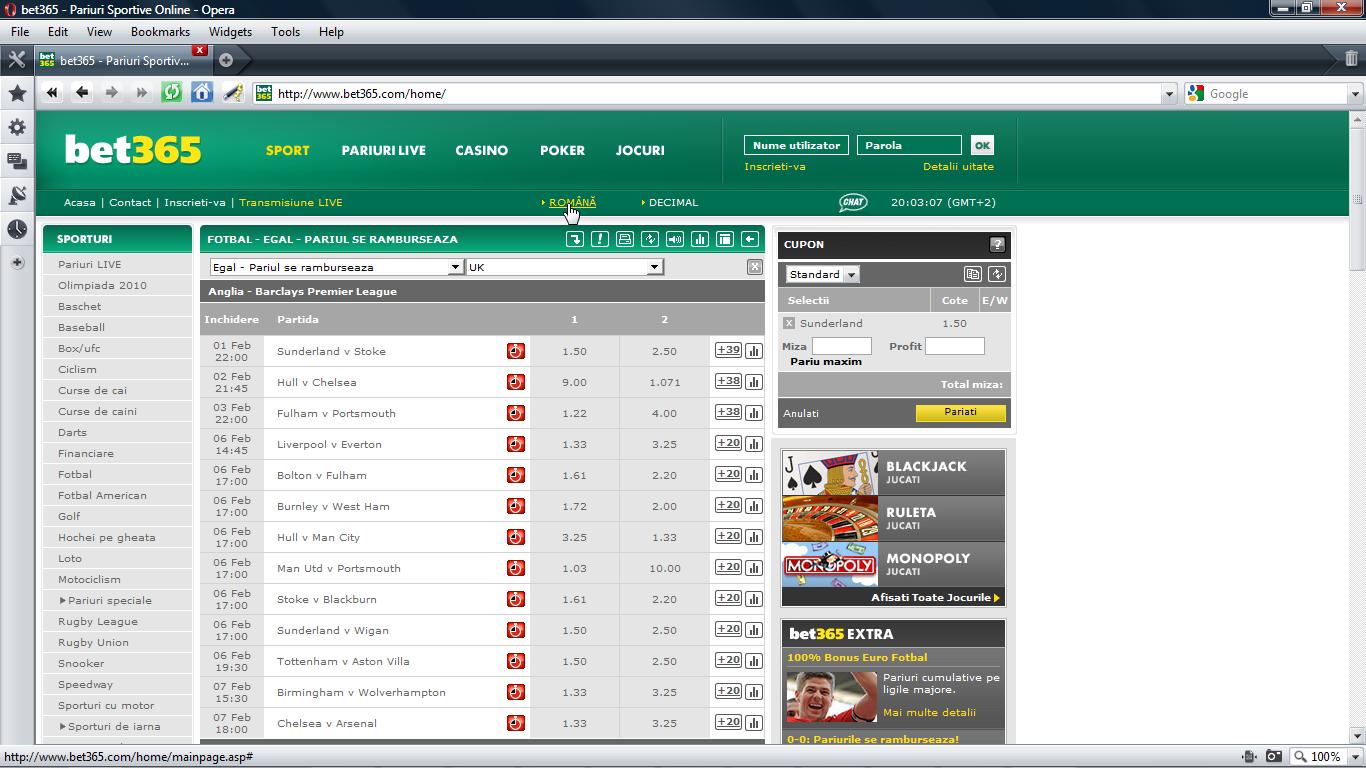Click the Nume utilizator field
The height and width of the screenshot is (768, 1366).
tap(796, 145)
